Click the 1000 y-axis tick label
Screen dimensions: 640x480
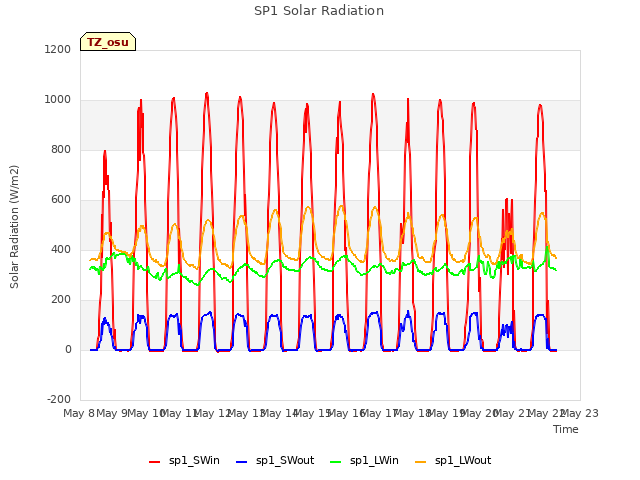pyautogui.click(x=58, y=100)
